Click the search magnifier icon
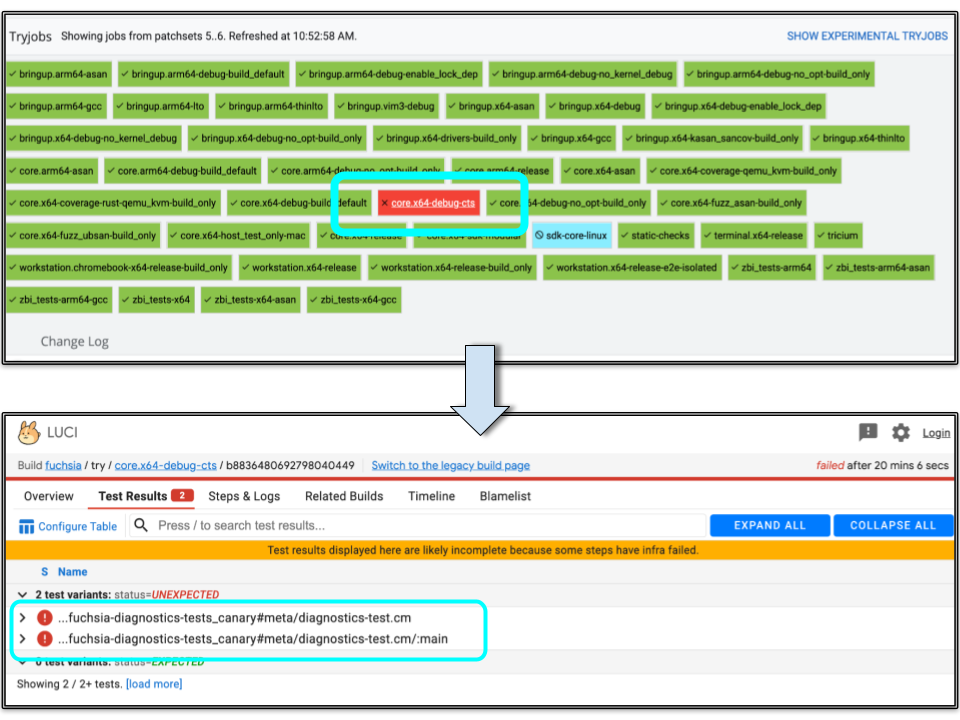 pos(141,524)
